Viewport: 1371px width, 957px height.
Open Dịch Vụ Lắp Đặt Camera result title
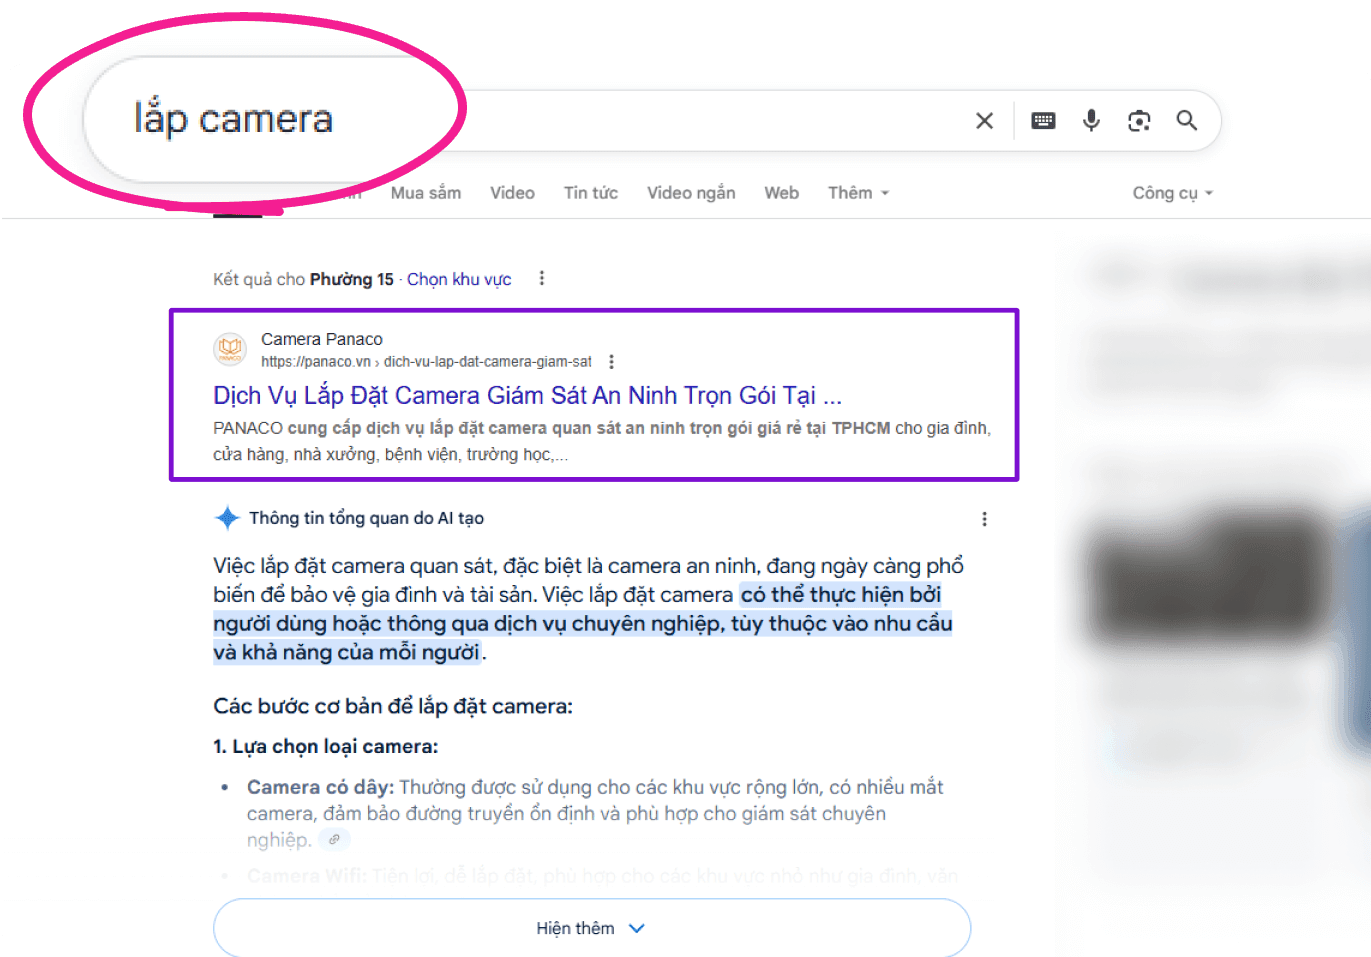pyautogui.click(x=527, y=396)
